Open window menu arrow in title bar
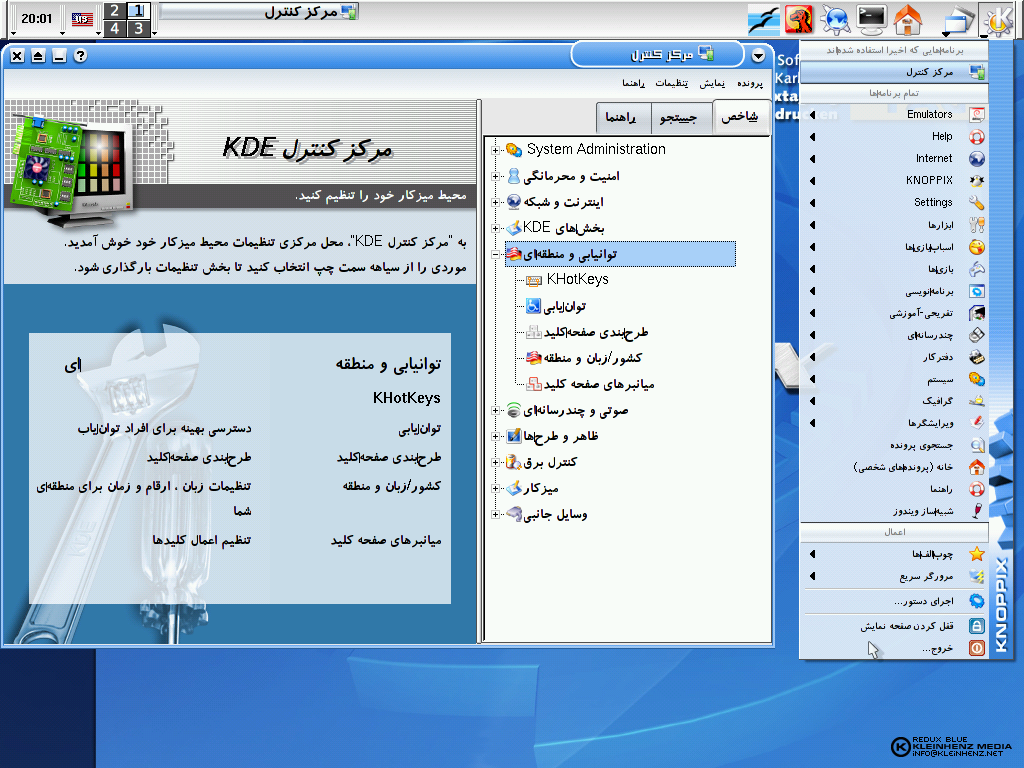The image size is (1024, 768). [x=758, y=56]
